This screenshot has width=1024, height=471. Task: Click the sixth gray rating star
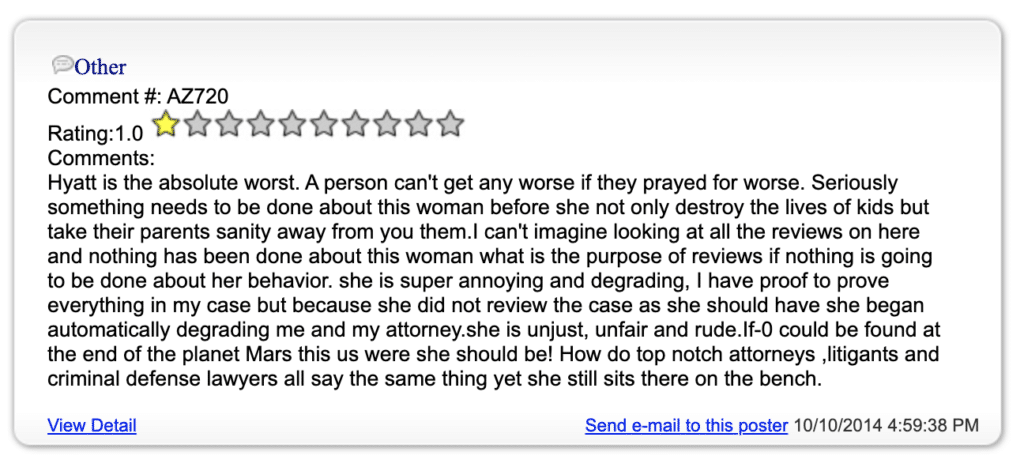(324, 123)
